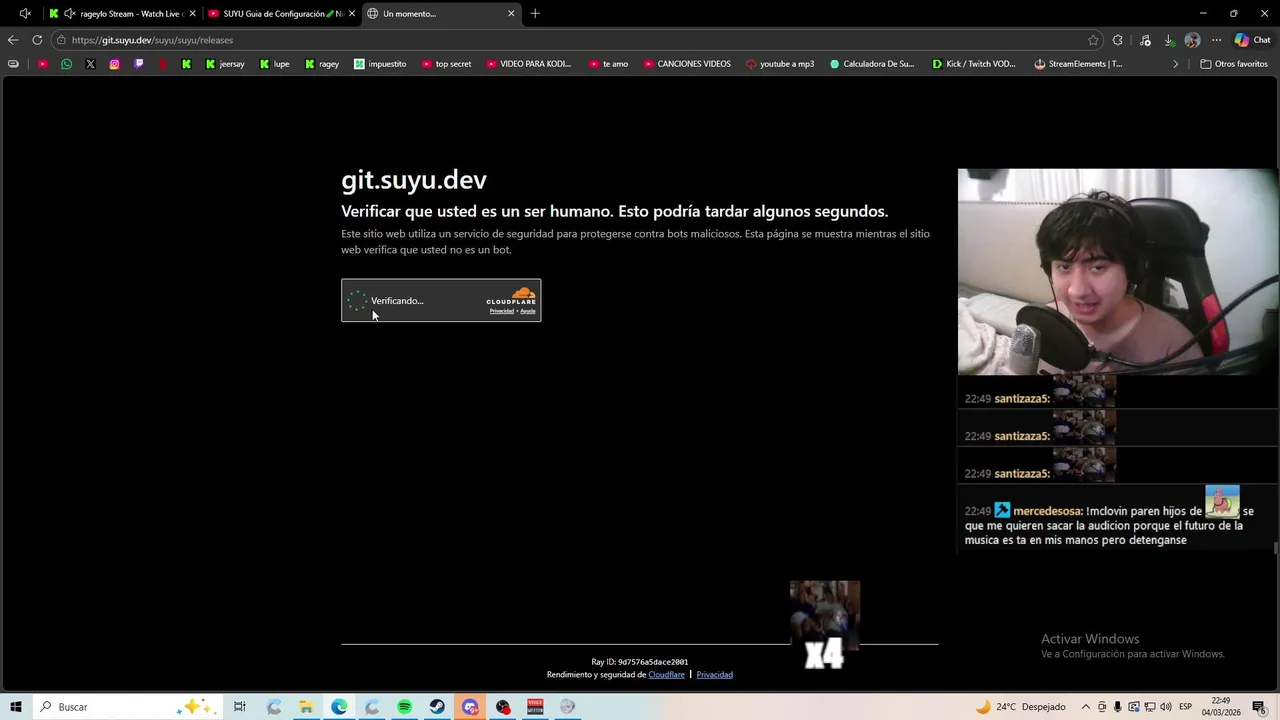This screenshot has width=1280, height=720.
Task: Open 'impuestito' bookmark
Action: pyautogui.click(x=380, y=64)
